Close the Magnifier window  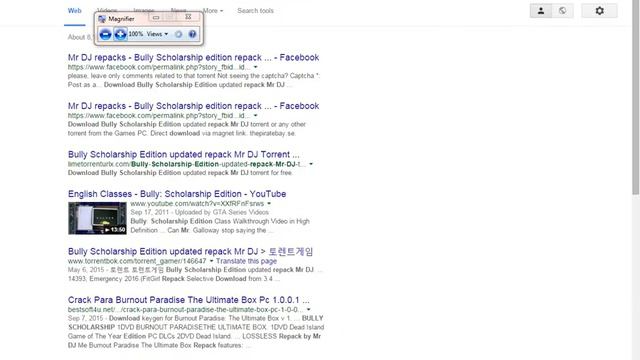(188, 17)
